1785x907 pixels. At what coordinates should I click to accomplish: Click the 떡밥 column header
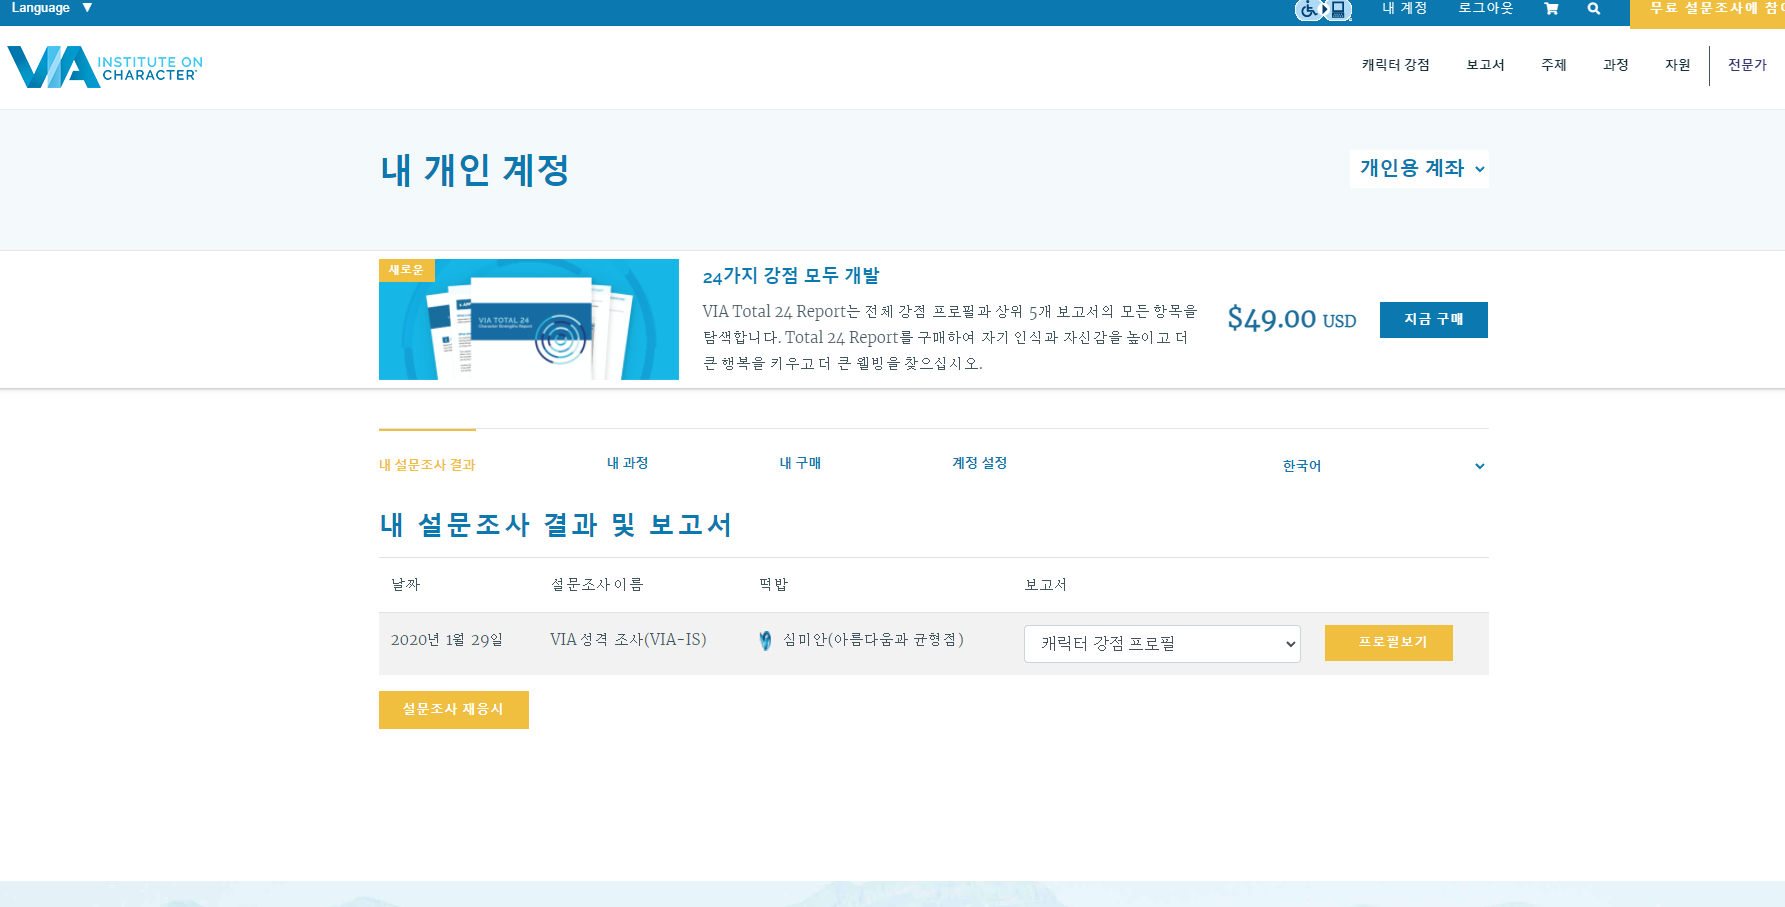(773, 585)
